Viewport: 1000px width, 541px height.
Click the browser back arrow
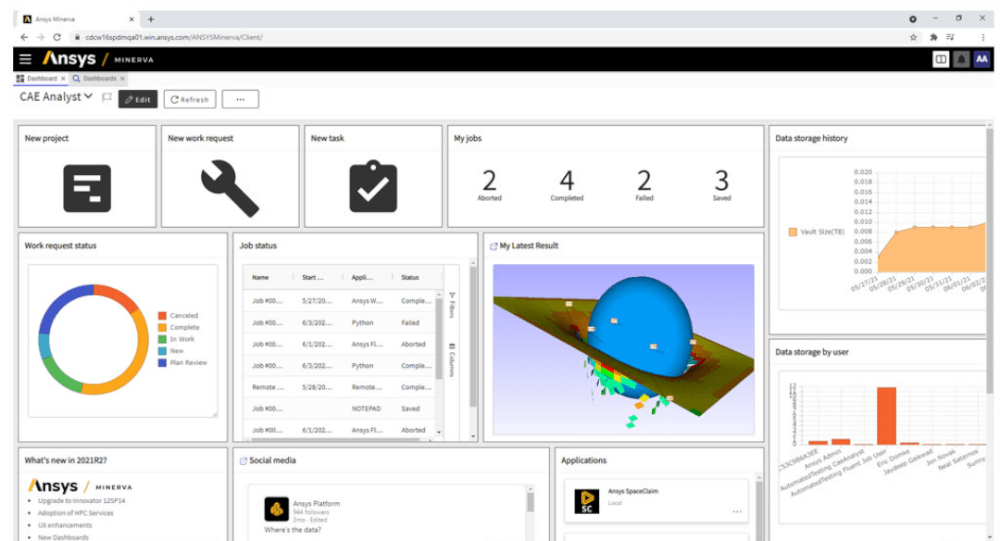tap(24, 37)
